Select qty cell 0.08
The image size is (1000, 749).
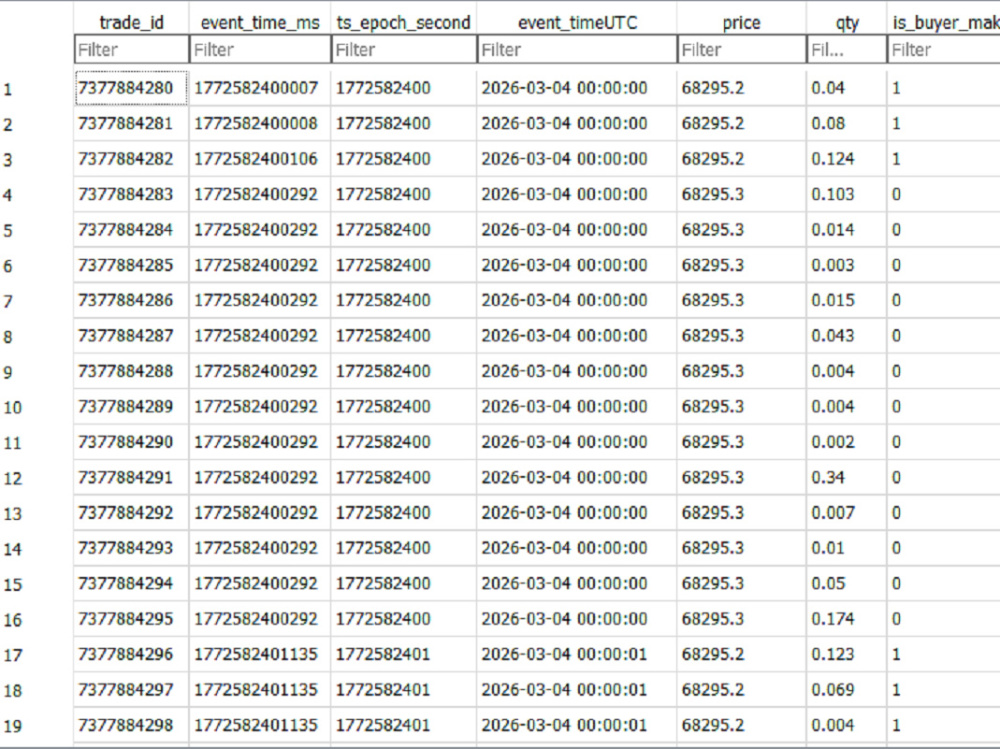[847, 123]
